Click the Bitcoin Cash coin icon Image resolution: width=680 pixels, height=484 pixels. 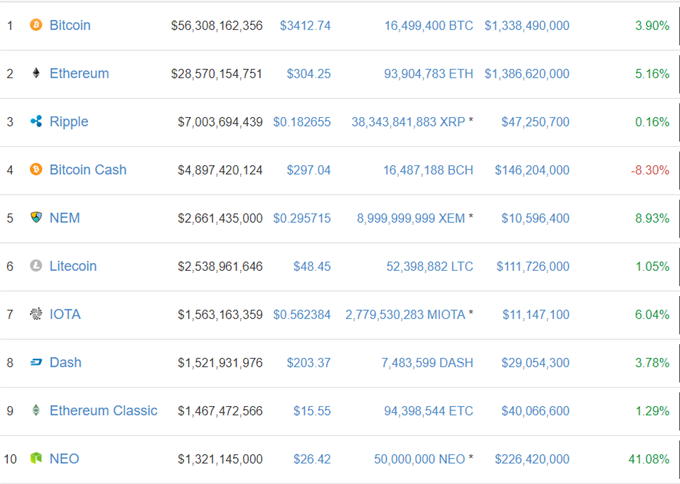pyautogui.click(x=36, y=169)
